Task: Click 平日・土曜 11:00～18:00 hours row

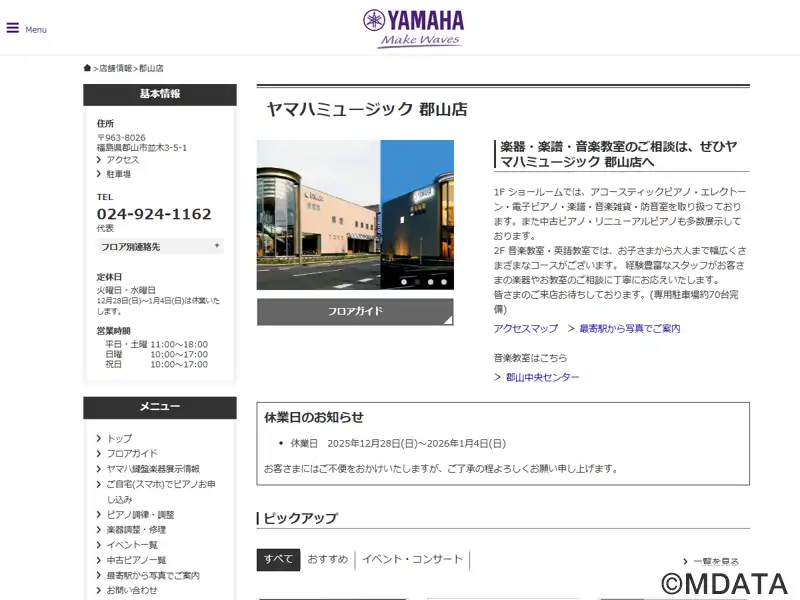Action: [x=157, y=344]
